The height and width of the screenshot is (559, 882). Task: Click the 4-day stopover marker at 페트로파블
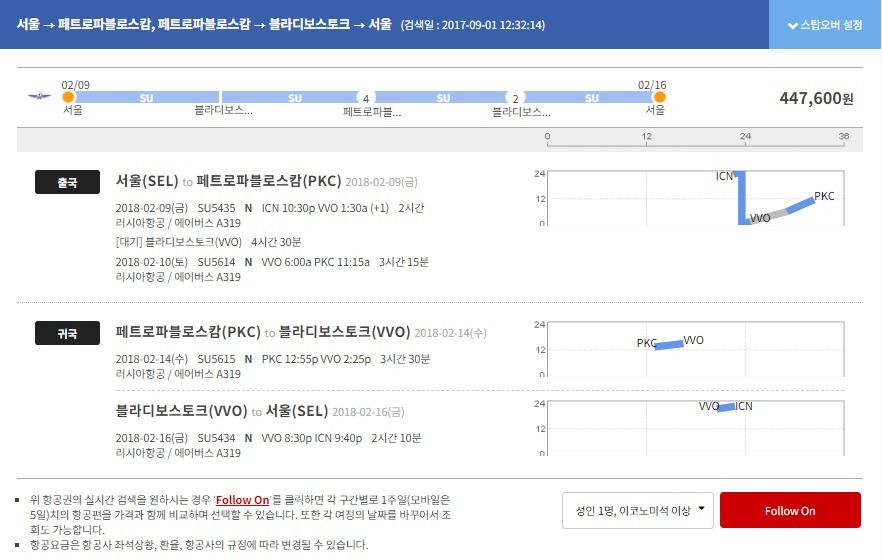[366, 98]
